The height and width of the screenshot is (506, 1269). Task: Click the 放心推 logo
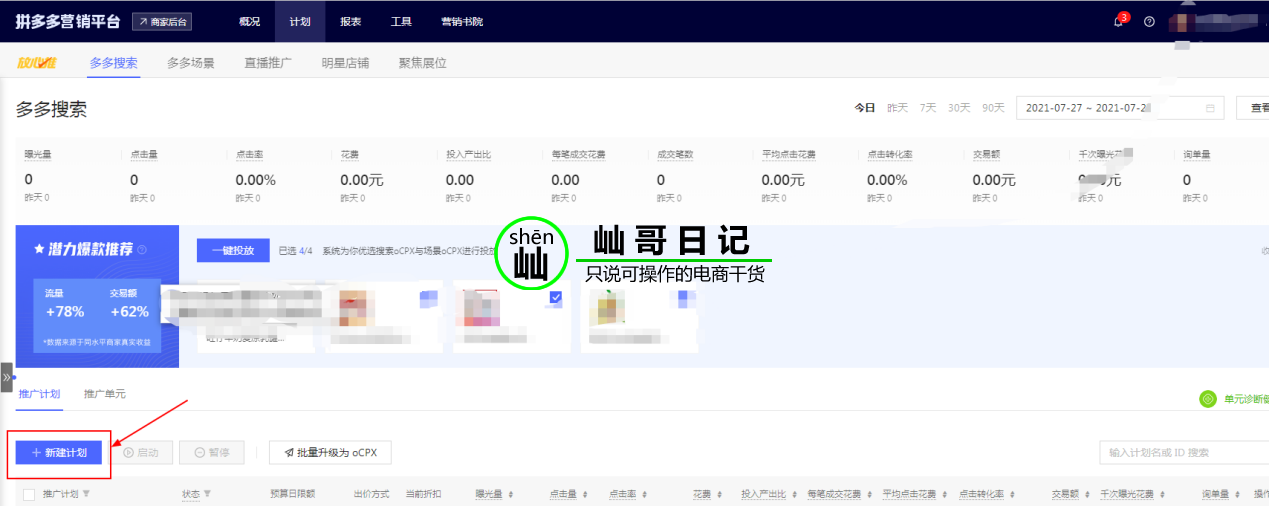(36, 63)
